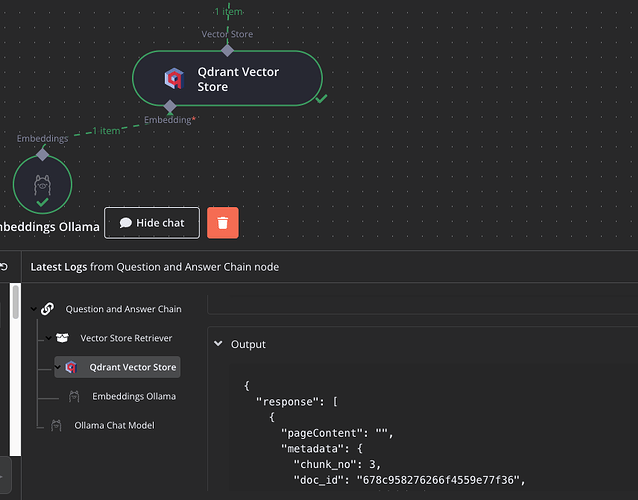
Task: Select Qdrant Vector Store log entry
Action: [x=117, y=367]
